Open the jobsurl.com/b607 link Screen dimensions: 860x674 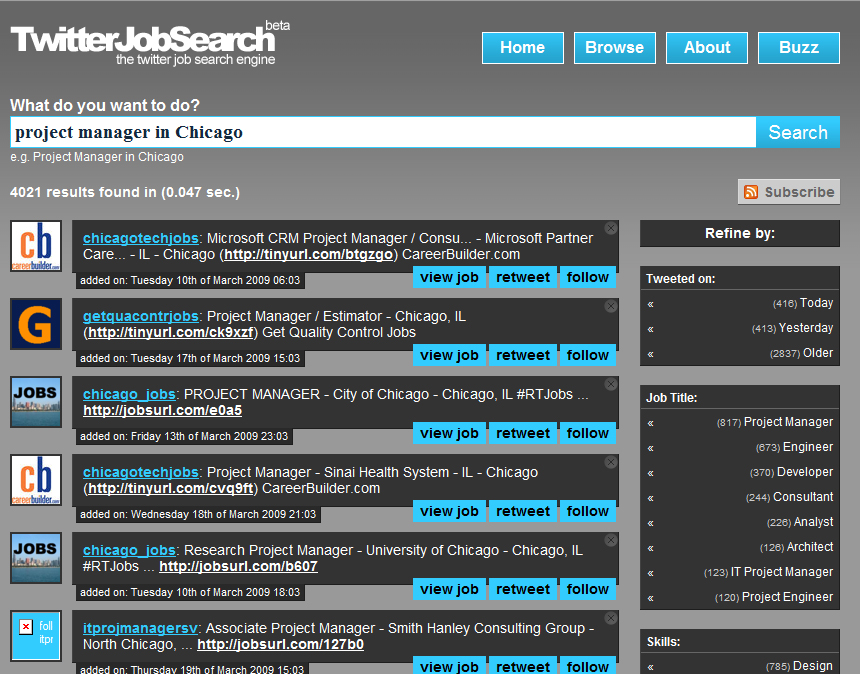pyautogui.click(x=239, y=566)
